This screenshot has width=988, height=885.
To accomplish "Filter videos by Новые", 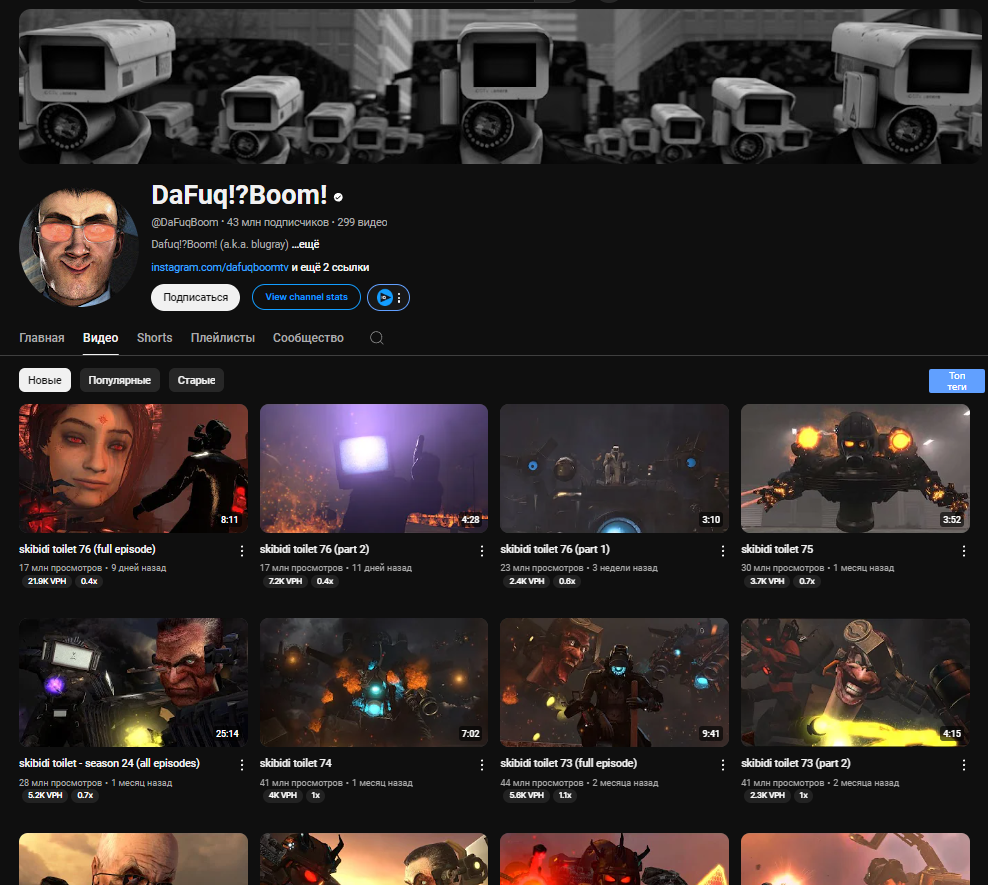I will point(45,380).
